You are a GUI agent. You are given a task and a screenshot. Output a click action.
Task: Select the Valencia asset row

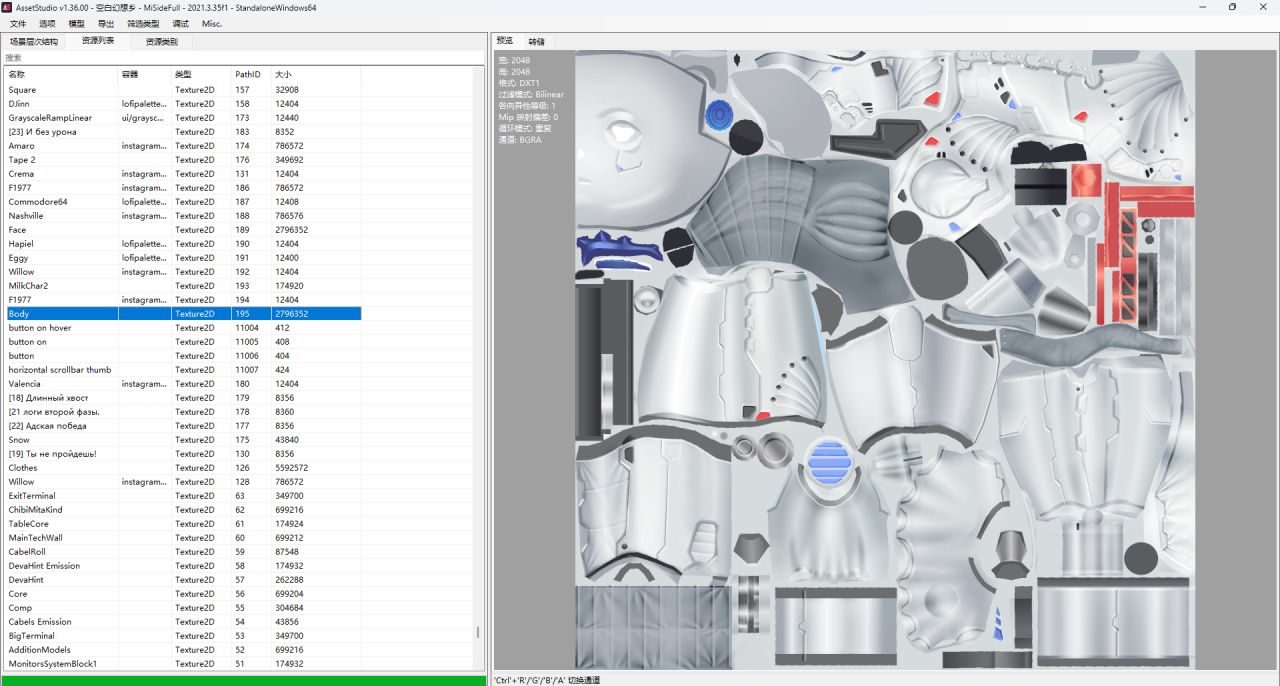click(x=183, y=384)
